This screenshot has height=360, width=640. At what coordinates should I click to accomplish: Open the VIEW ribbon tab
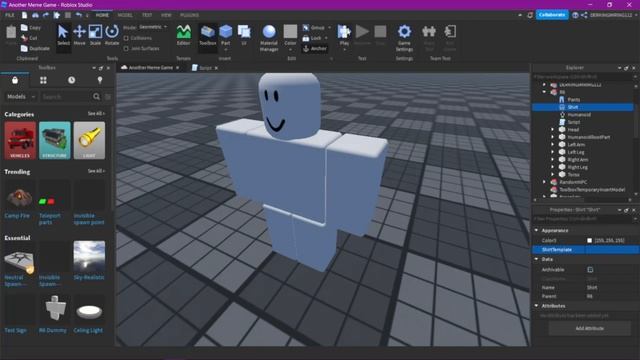tap(166, 15)
